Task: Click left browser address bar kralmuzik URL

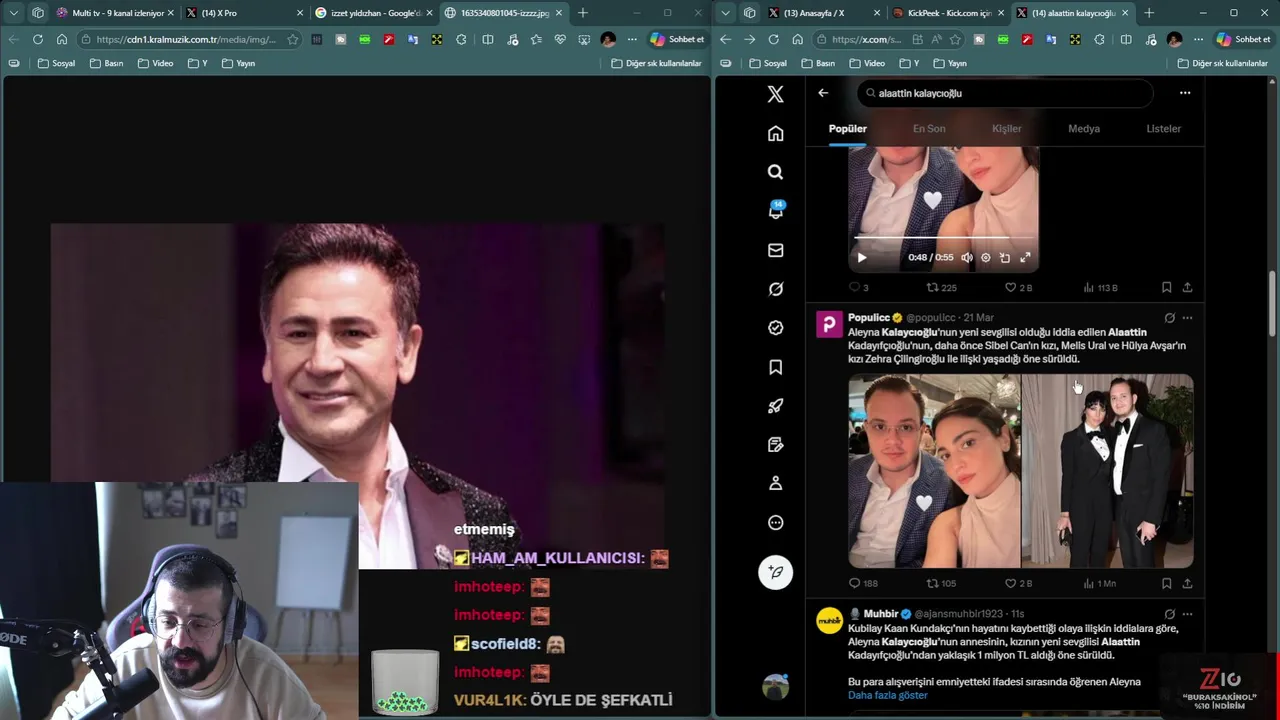Action: (188, 39)
